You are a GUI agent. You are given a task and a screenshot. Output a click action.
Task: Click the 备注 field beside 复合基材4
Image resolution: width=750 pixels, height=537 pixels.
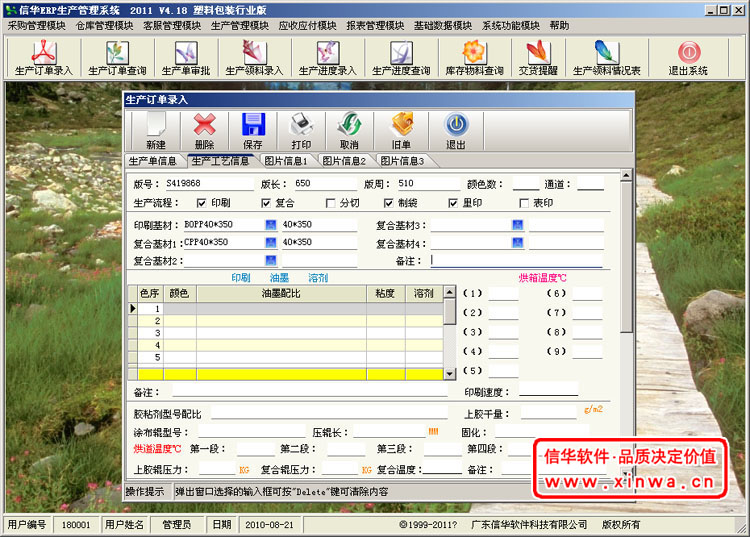(x=517, y=261)
